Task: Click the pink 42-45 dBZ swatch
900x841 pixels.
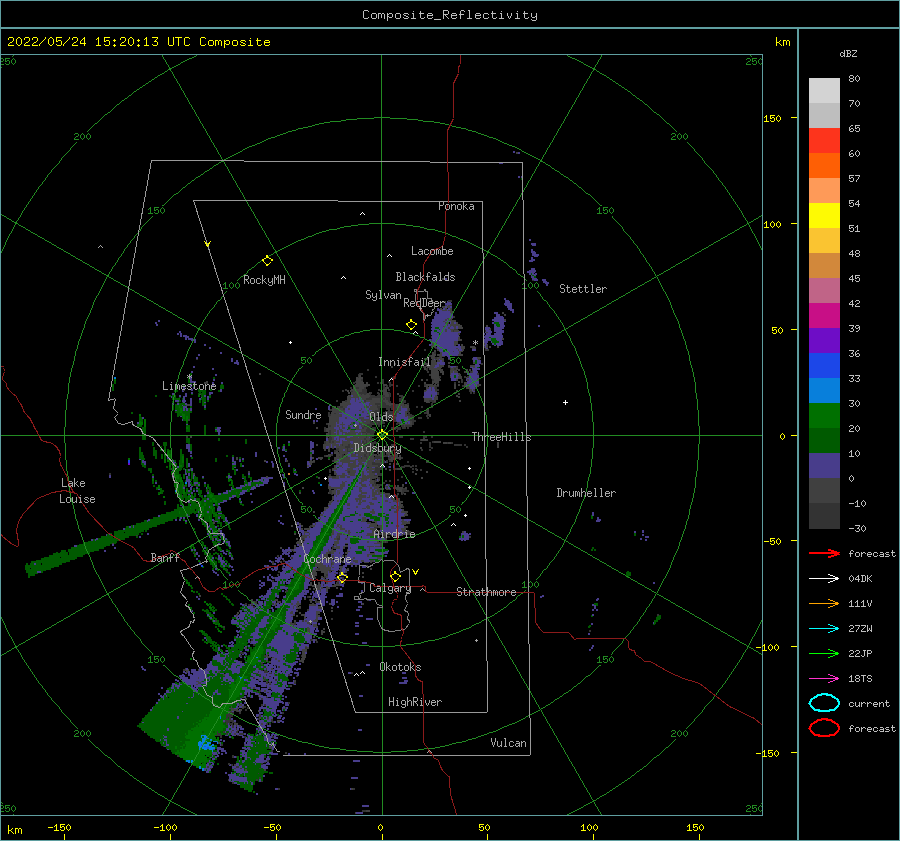Action: (x=824, y=290)
